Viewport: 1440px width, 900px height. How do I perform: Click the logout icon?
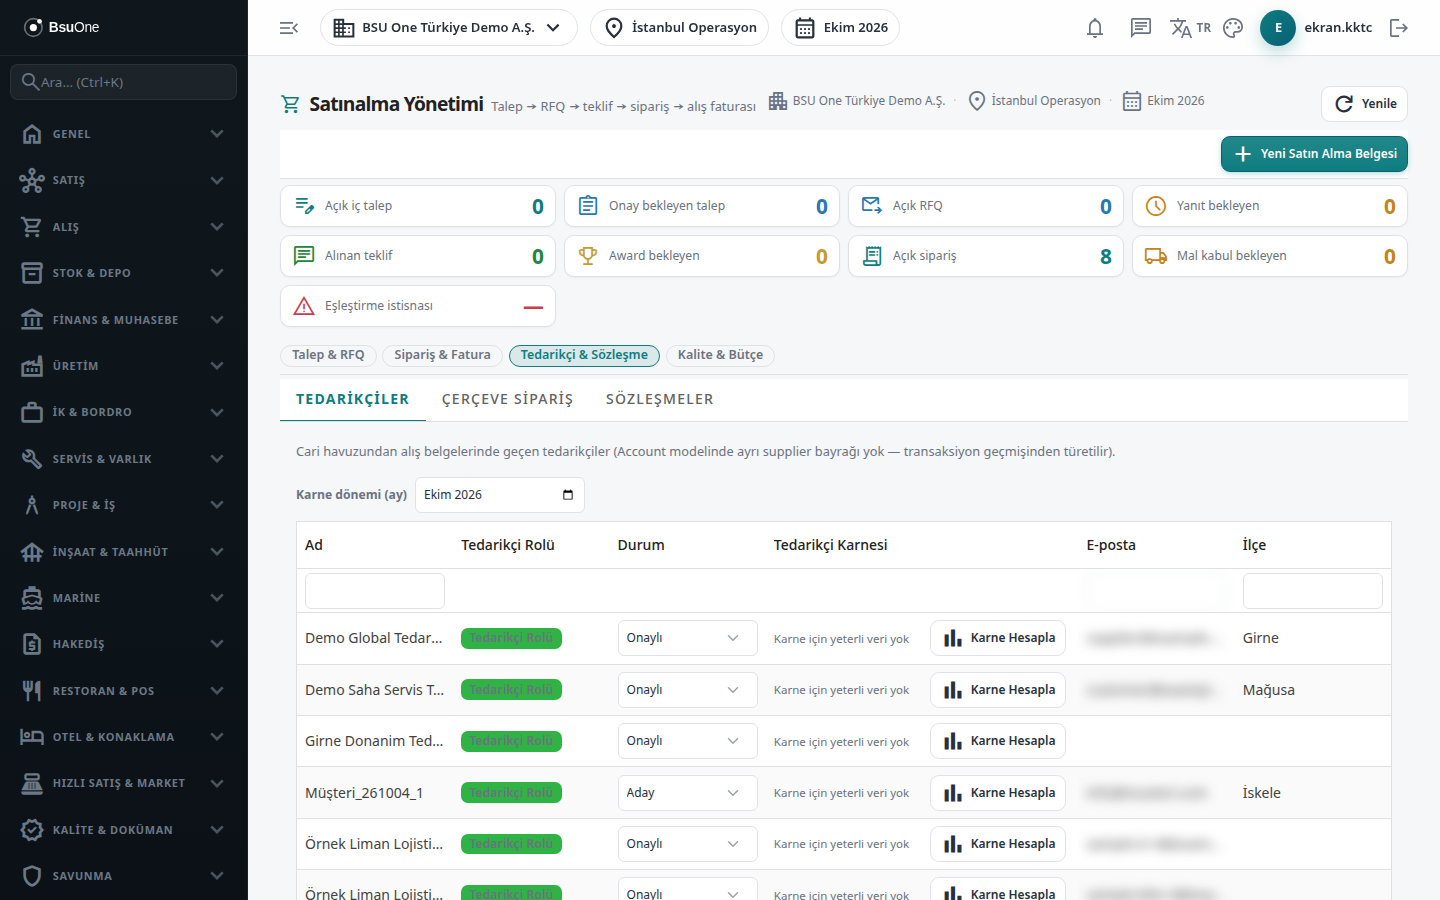coord(1399,28)
